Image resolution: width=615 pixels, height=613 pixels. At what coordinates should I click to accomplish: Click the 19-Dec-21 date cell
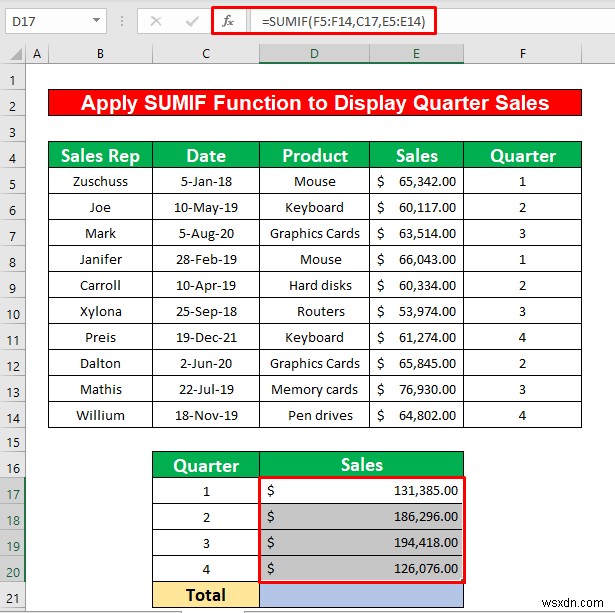206,337
